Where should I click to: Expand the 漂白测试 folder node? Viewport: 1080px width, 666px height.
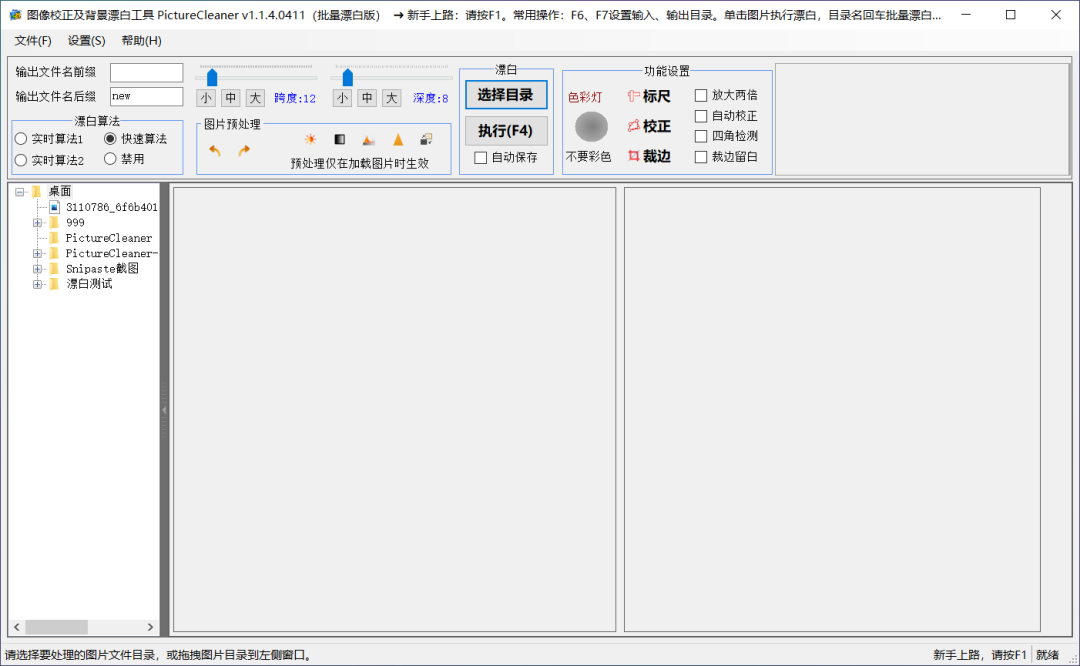[38, 284]
